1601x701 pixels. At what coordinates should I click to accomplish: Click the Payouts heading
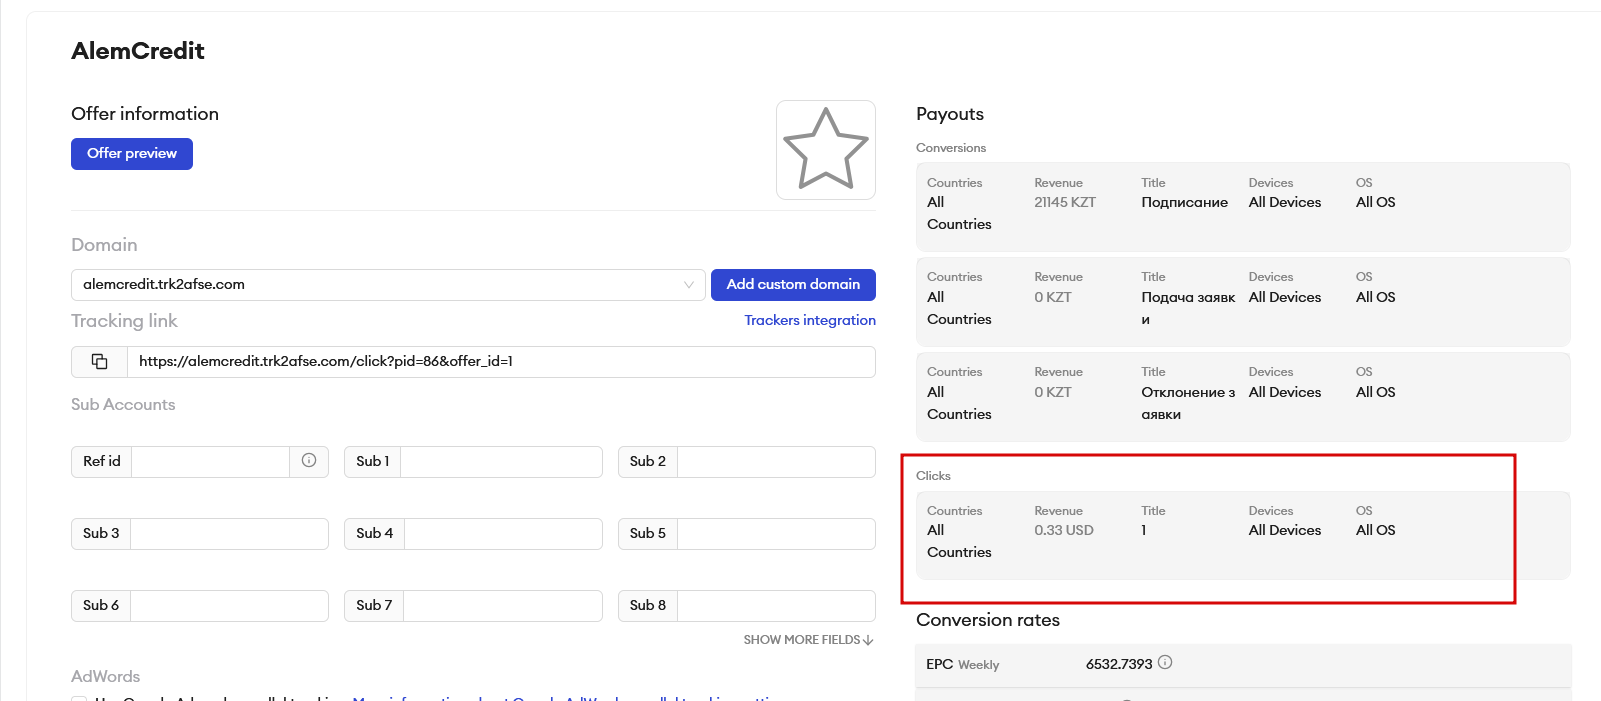[x=950, y=114]
